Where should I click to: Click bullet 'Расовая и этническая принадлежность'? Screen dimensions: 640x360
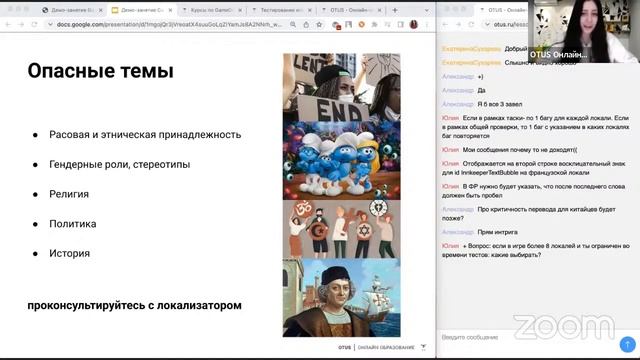click(145, 135)
